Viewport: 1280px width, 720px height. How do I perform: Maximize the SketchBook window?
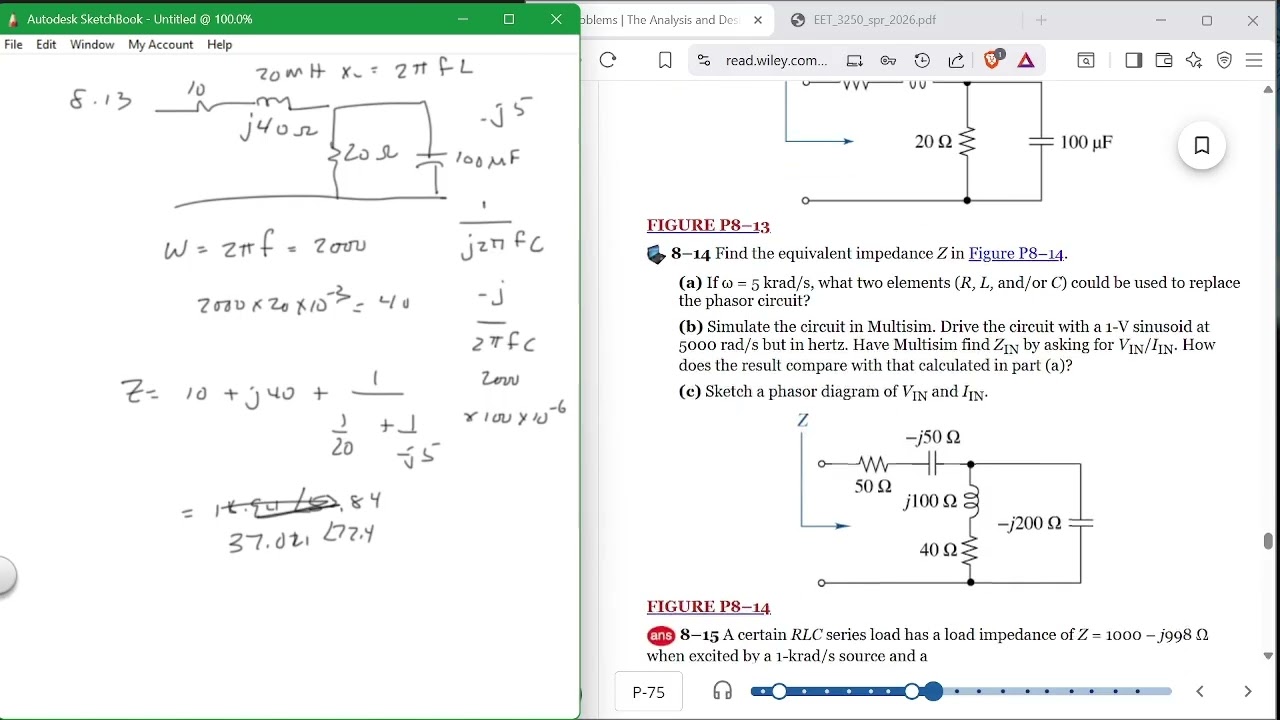click(x=509, y=19)
